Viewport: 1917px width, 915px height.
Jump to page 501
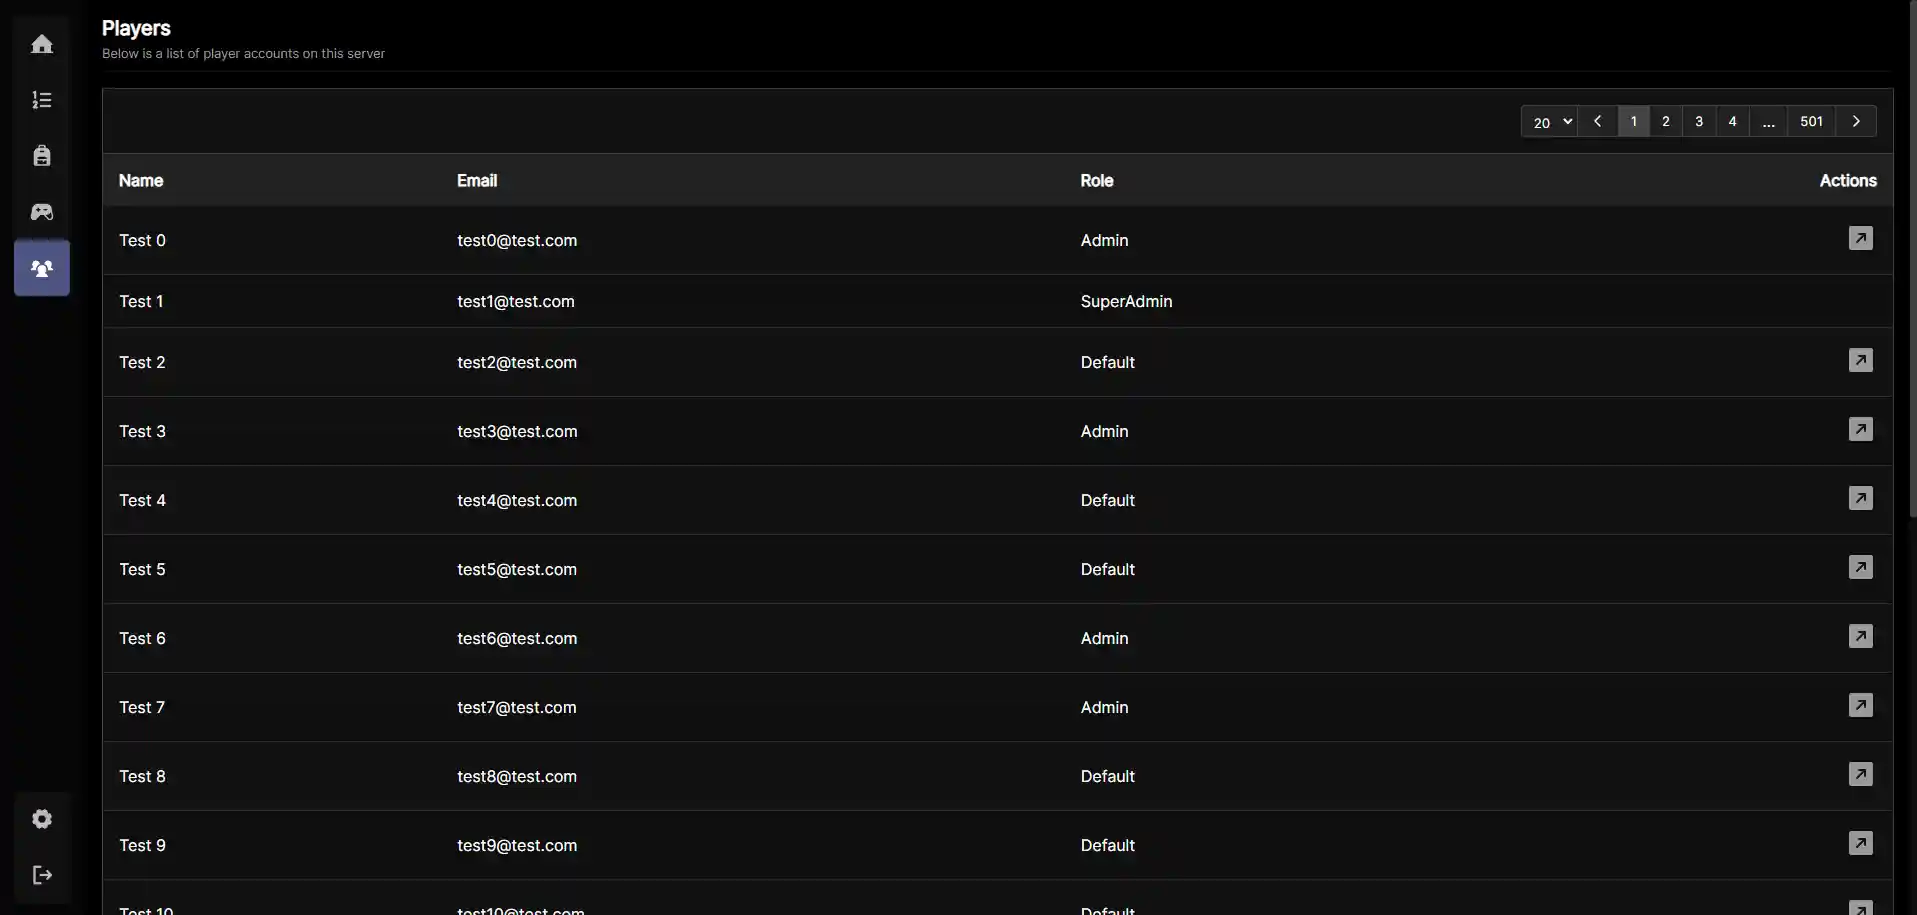[x=1811, y=122]
